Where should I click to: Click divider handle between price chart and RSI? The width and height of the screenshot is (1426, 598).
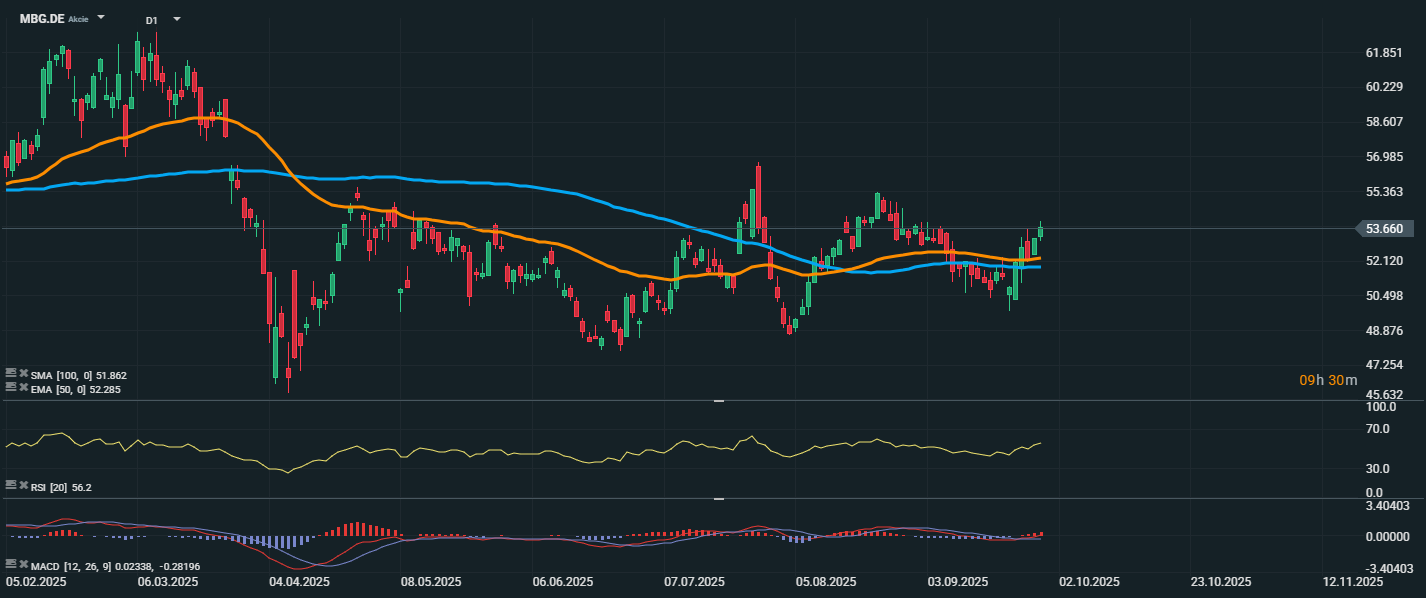[x=718, y=401]
